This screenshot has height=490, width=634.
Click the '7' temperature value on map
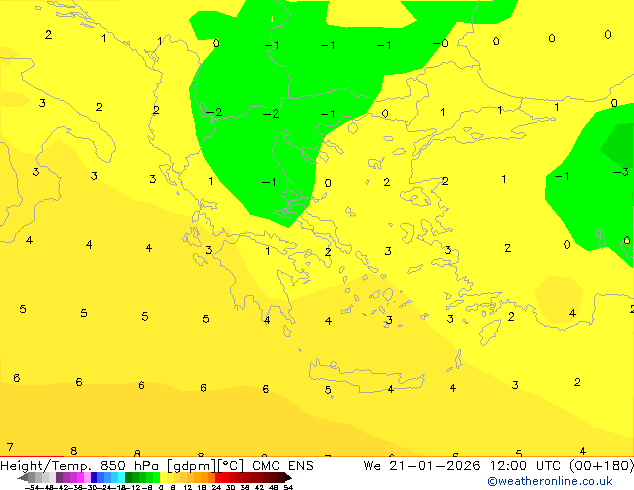10,447
